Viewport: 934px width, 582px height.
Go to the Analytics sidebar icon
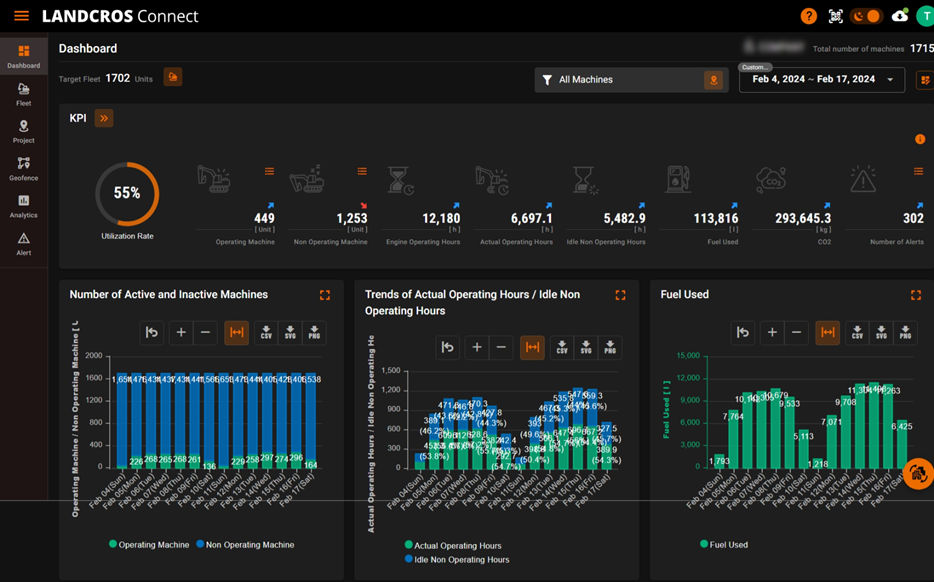point(22,203)
